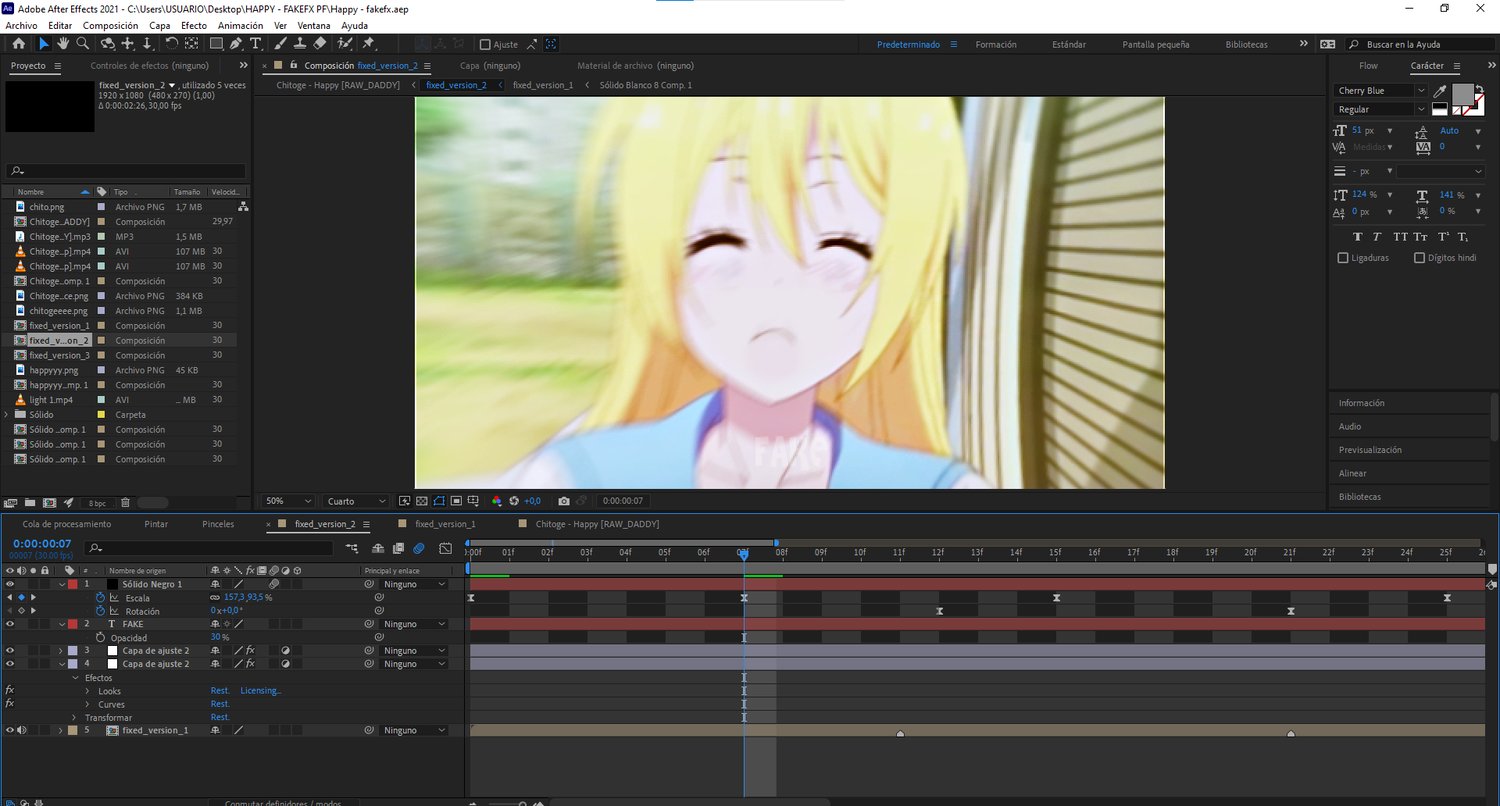Toggle the Opacidad stopwatch
The height and width of the screenshot is (806, 1500).
click(x=100, y=638)
